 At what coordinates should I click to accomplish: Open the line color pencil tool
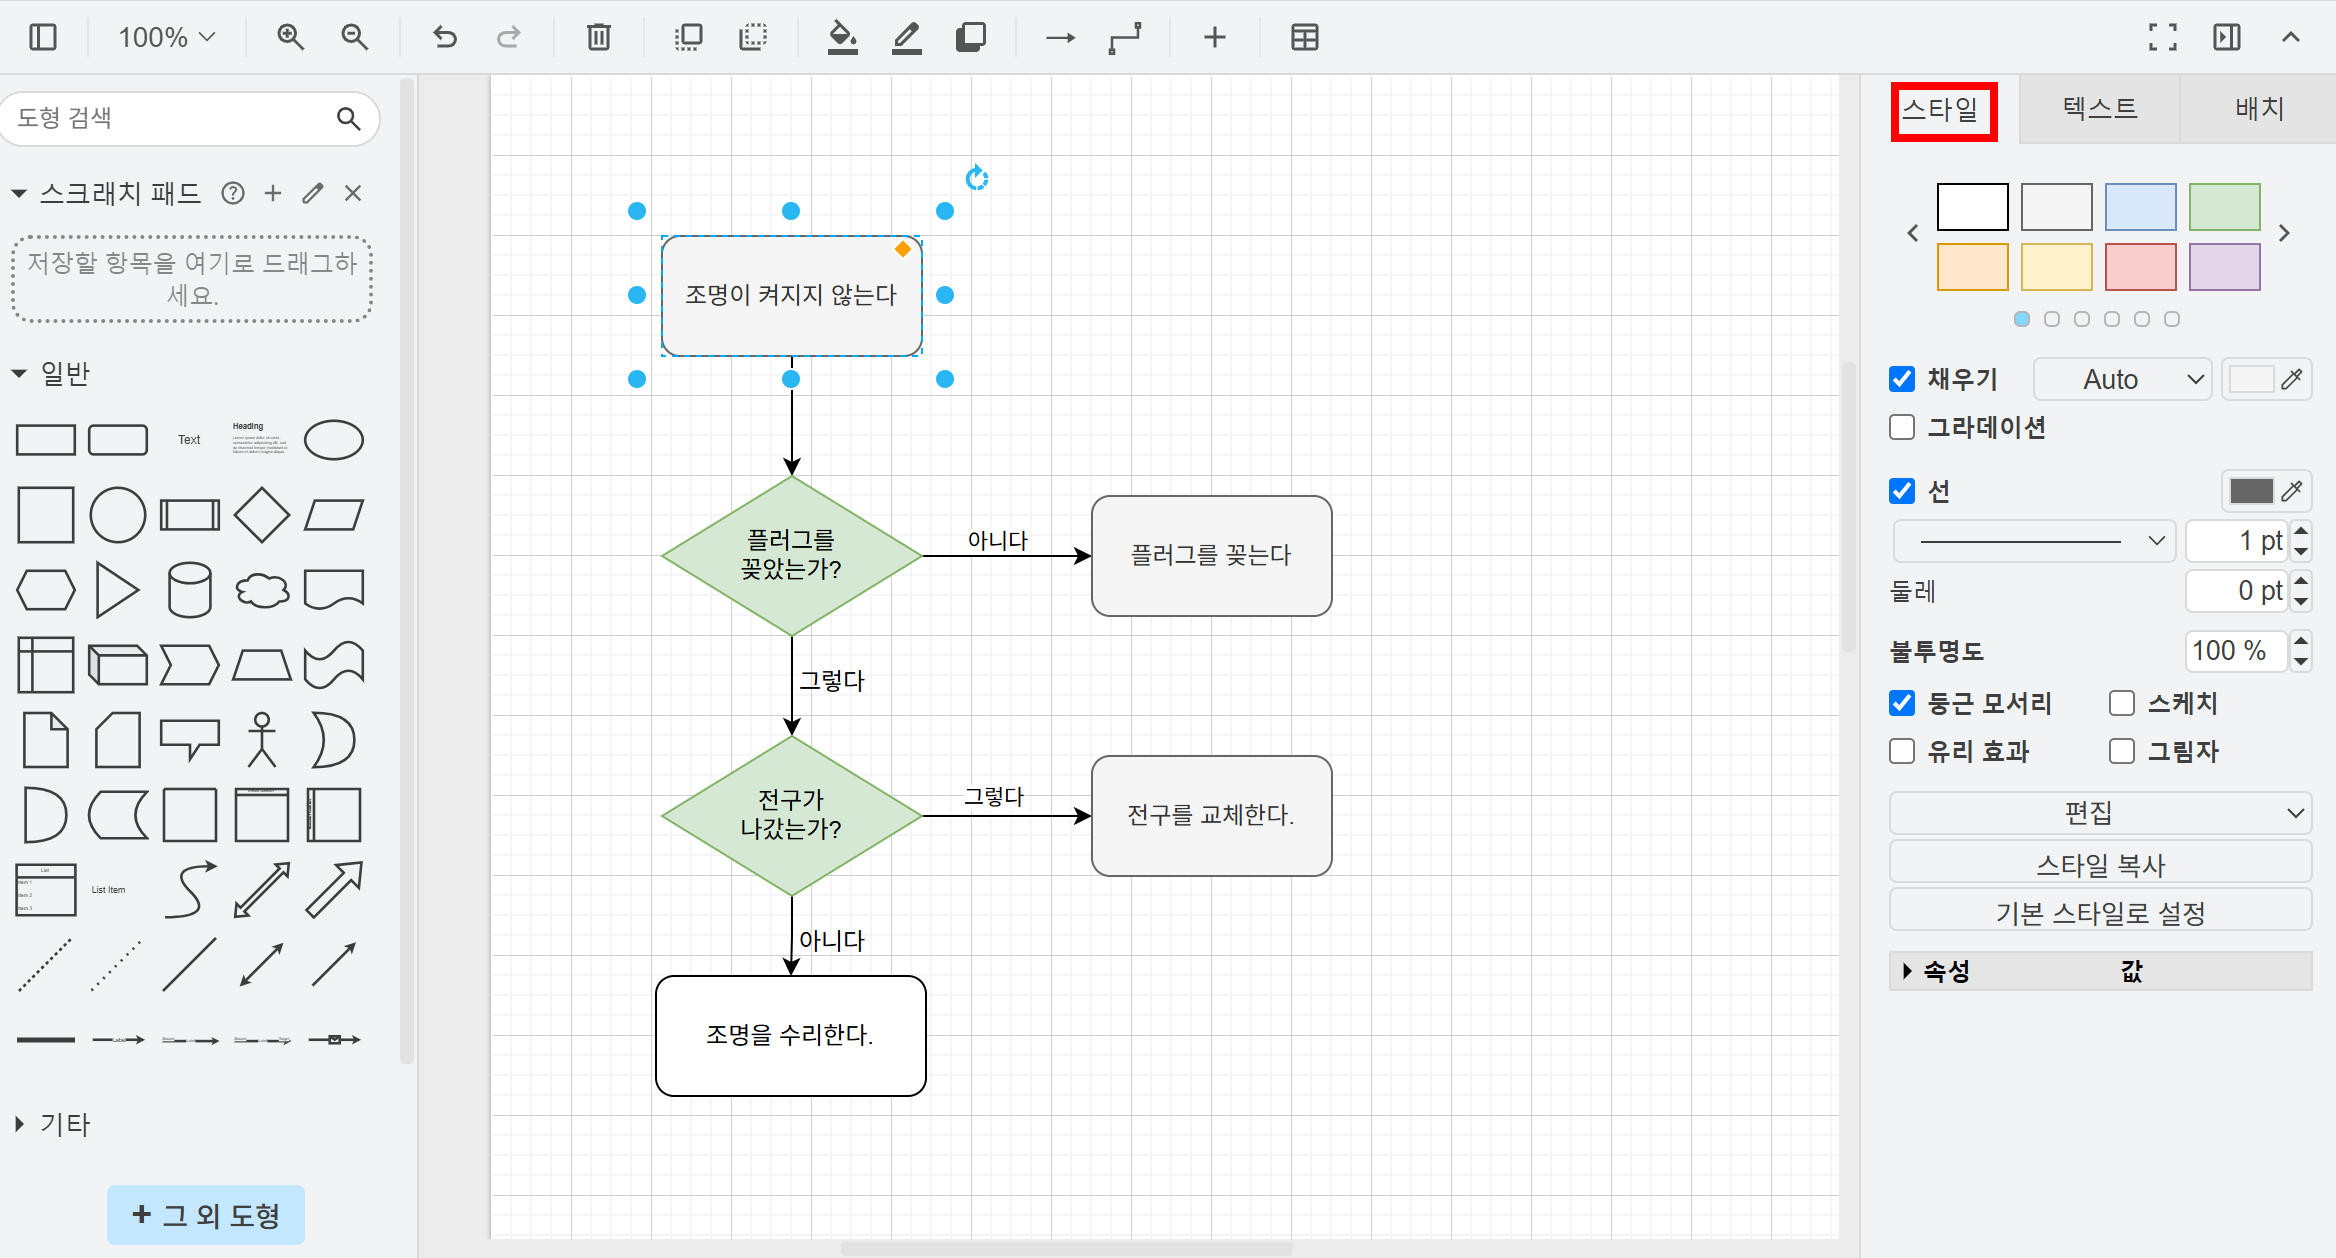[906, 37]
